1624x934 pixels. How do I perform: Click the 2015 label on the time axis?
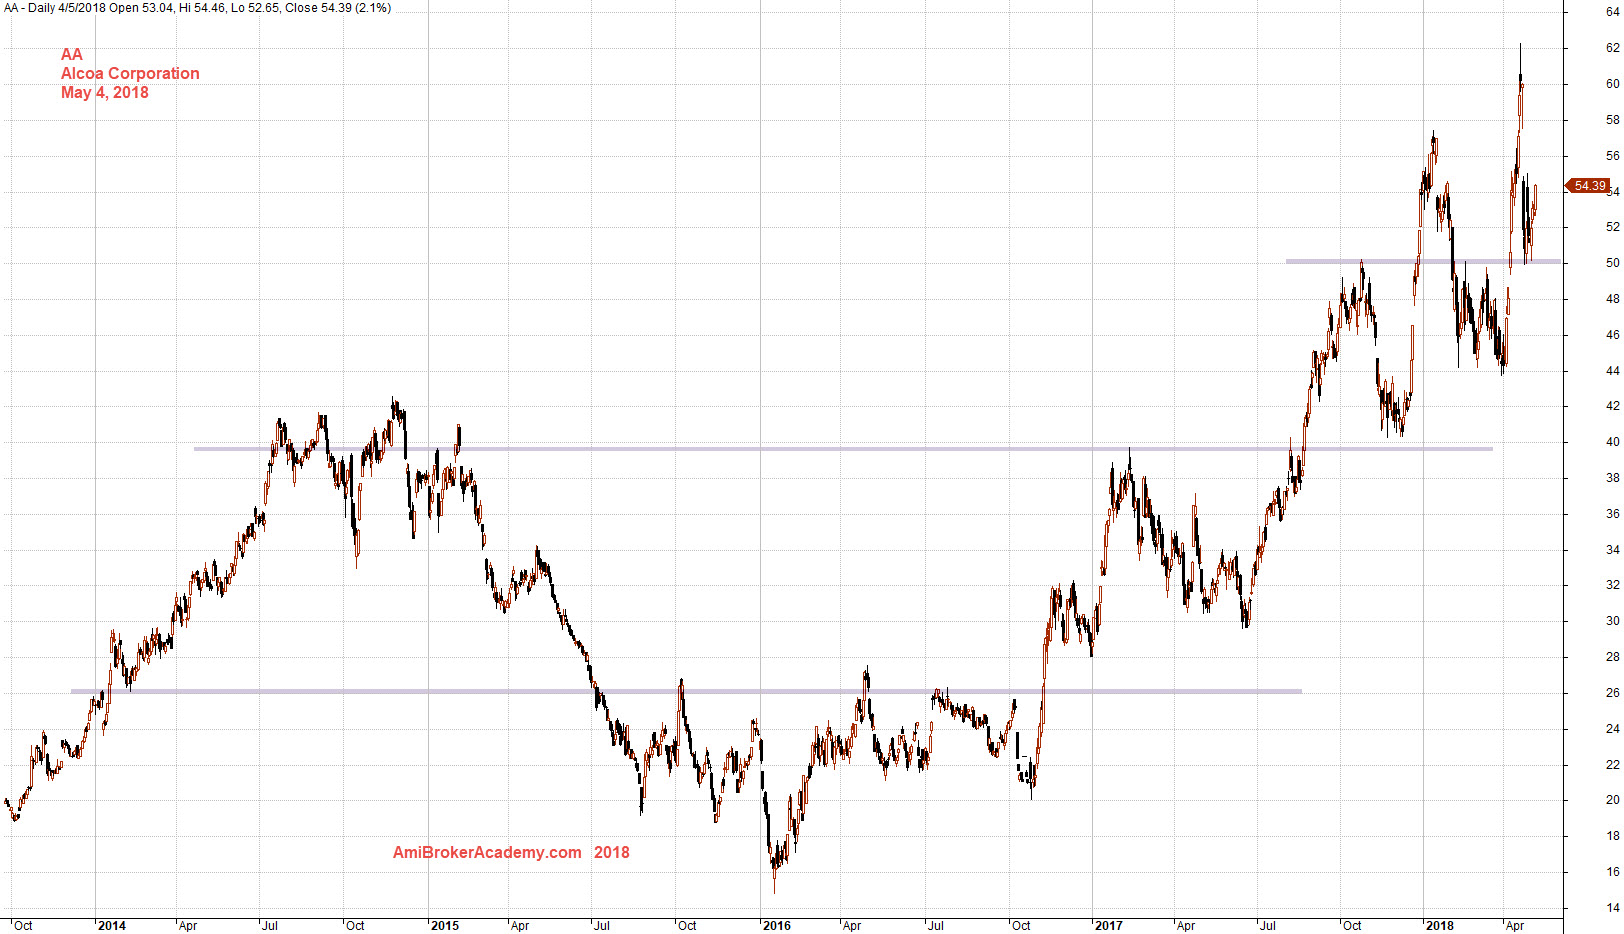(x=445, y=926)
